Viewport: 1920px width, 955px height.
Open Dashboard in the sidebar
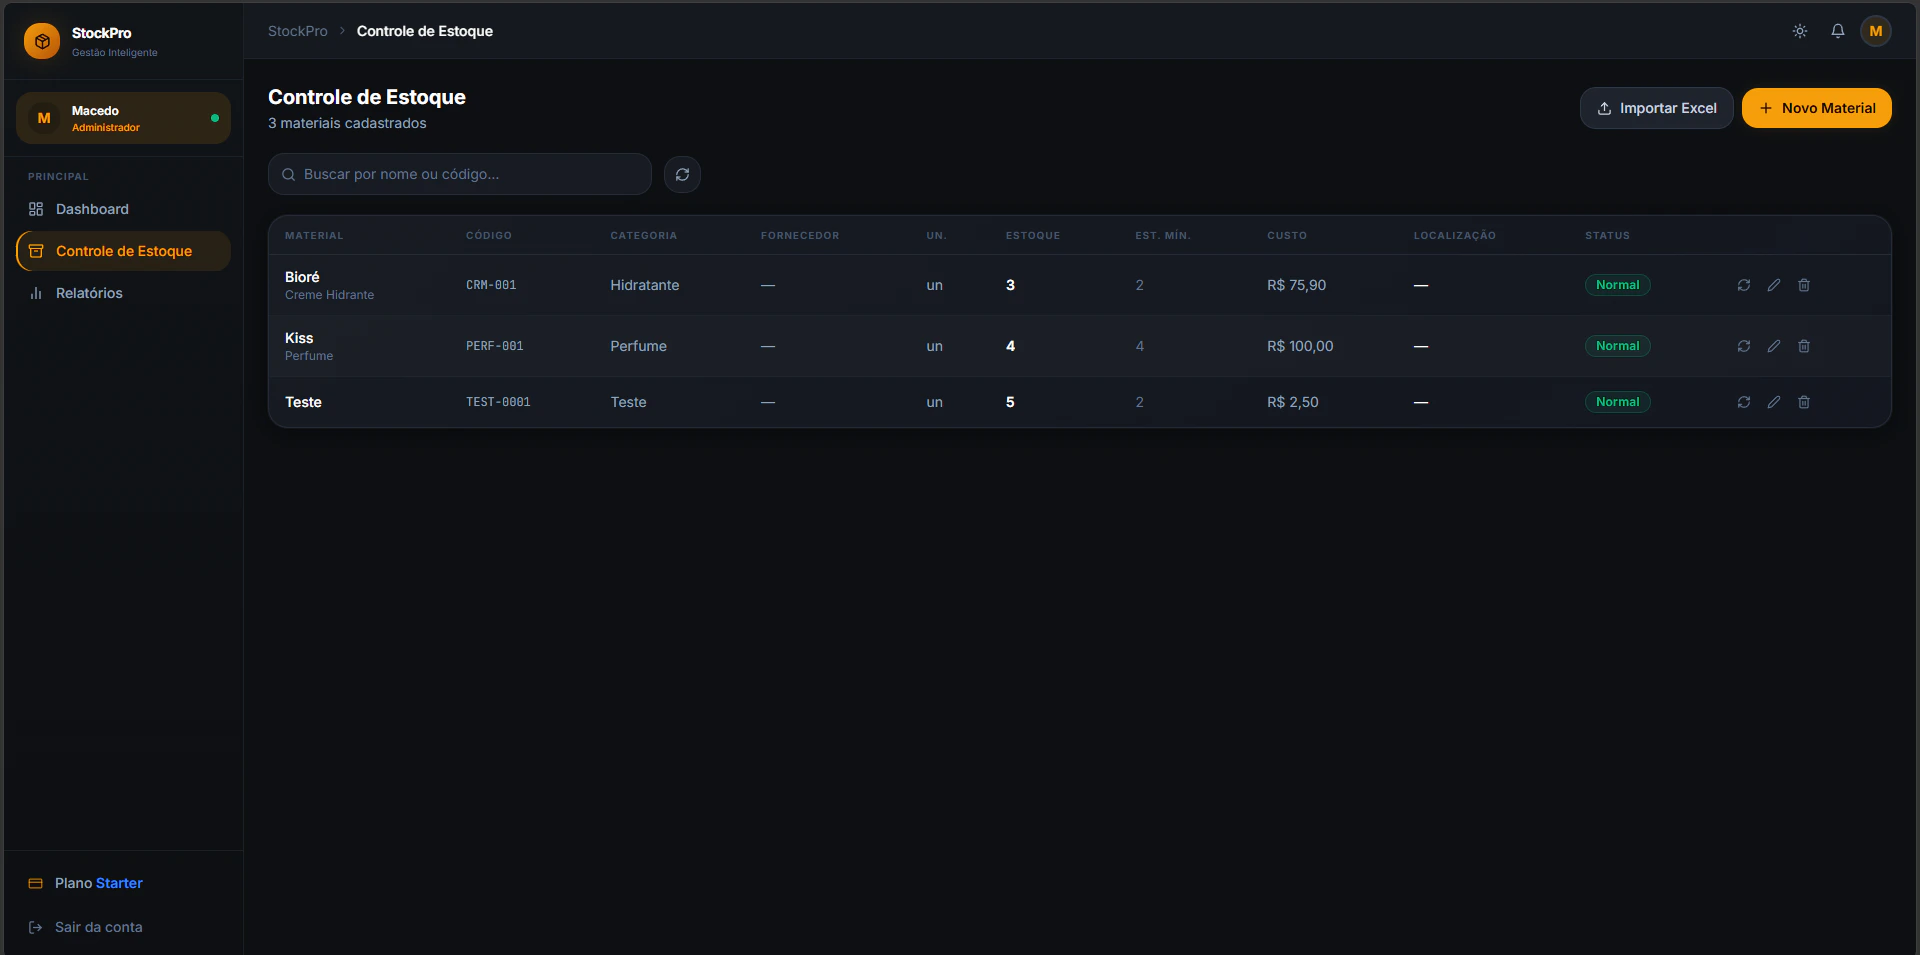[x=123, y=209]
